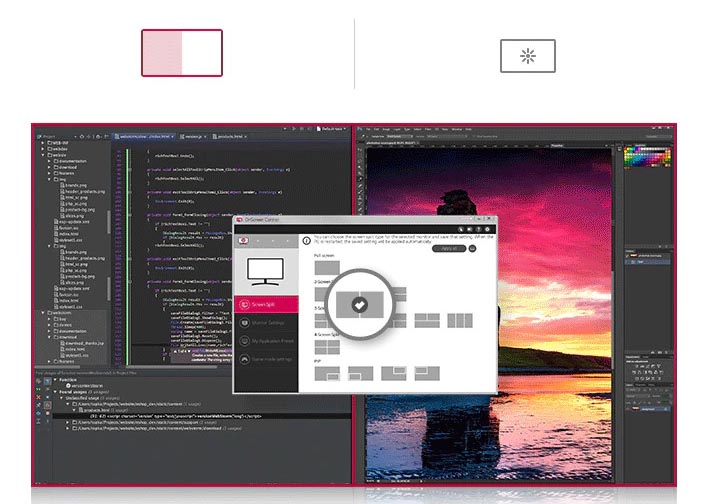Click the Game mode settings gamepad icon
The height and width of the screenshot is (504, 713).
pyautogui.click(x=244, y=359)
